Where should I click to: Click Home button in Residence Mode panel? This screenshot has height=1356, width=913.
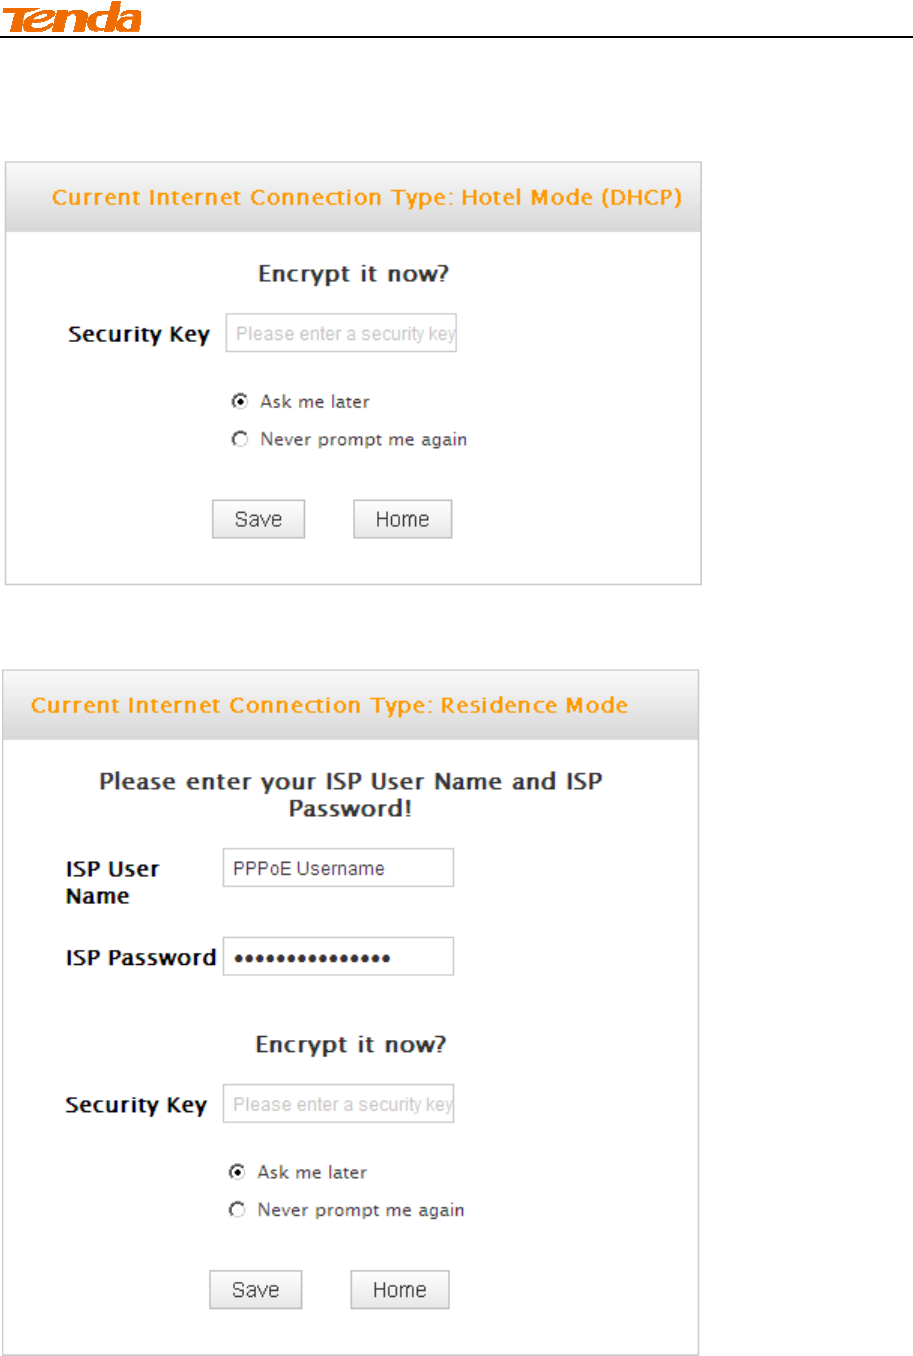click(399, 1290)
